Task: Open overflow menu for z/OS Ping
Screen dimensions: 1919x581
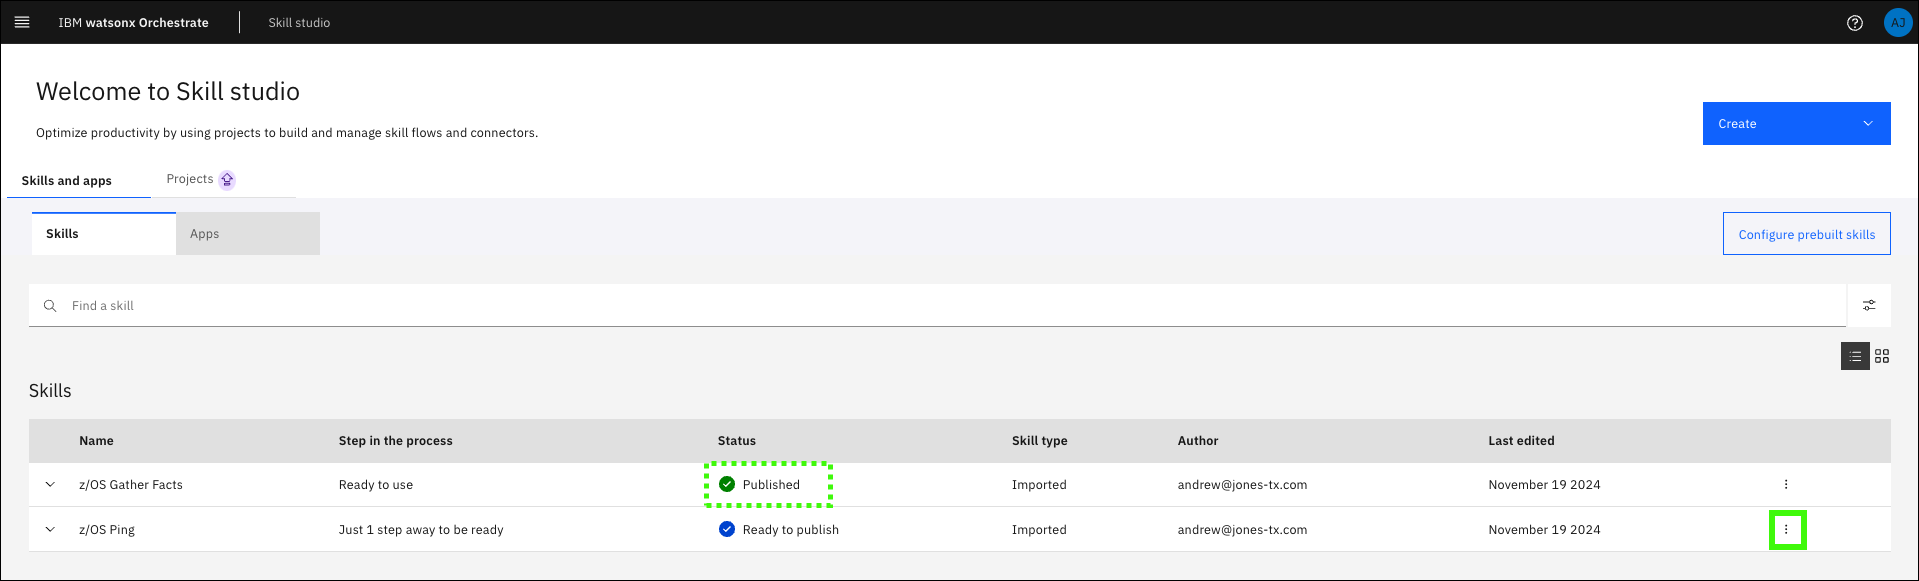Action: [x=1786, y=530]
